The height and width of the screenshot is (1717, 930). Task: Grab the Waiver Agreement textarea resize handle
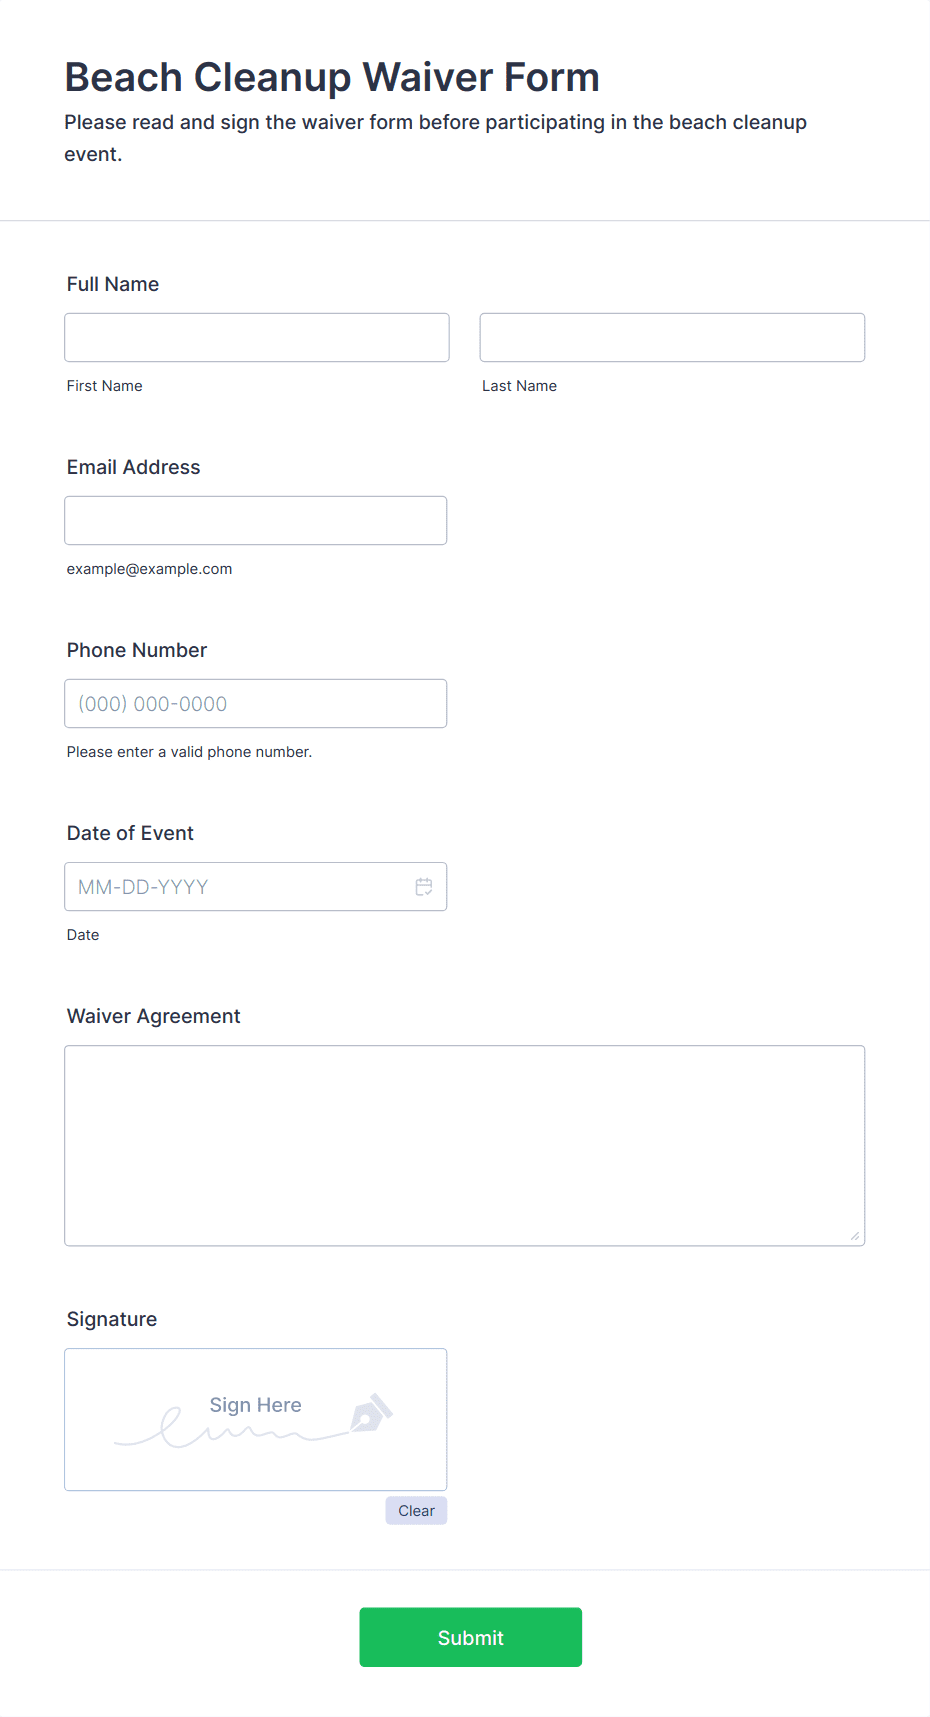(855, 1236)
